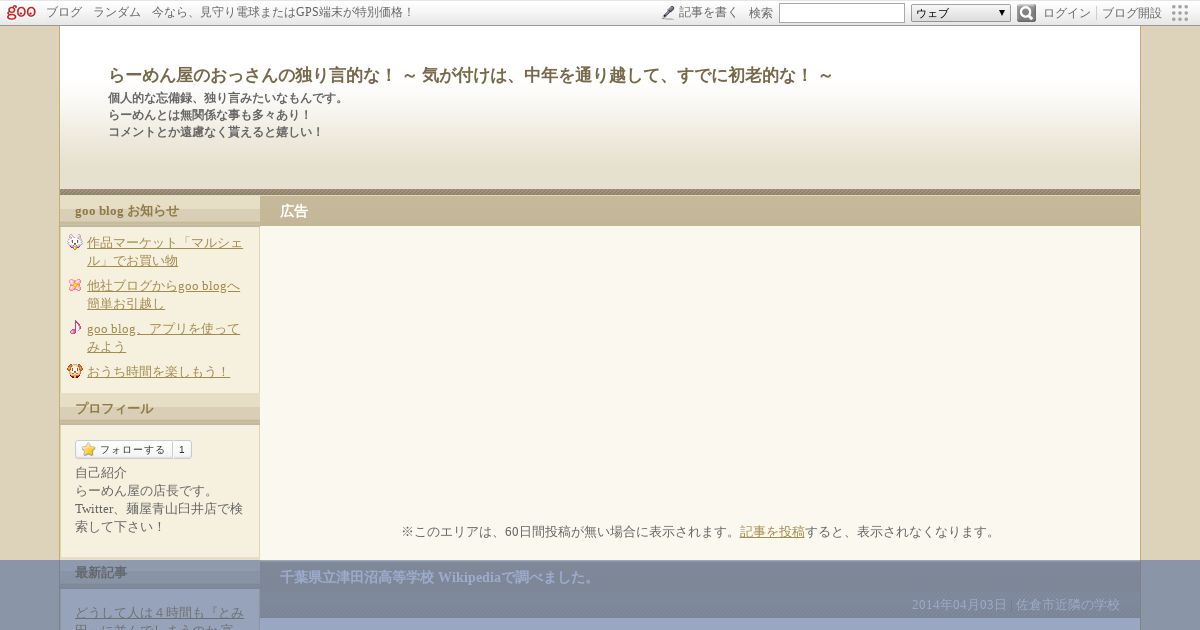This screenshot has width=1200, height=630.
Task: Click the pencil icon beside 記事を書く
Action: pos(668,13)
